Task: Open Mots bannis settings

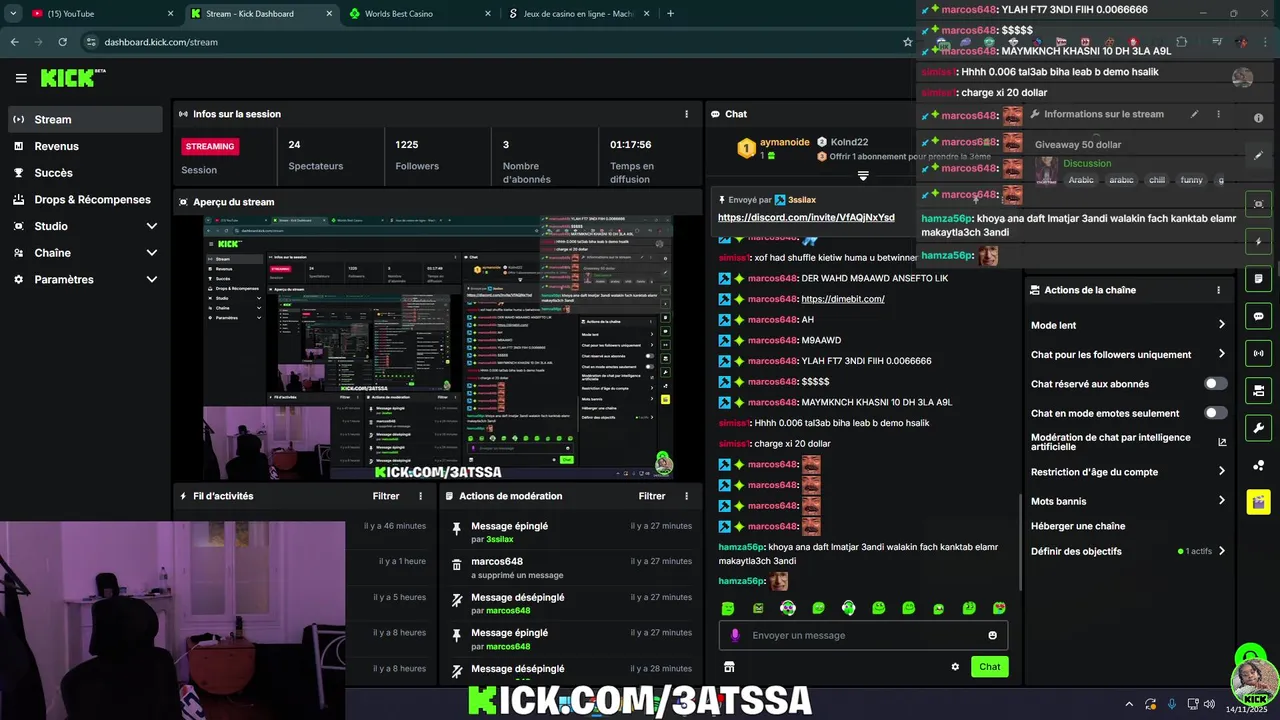Action: [x=1128, y=501]
